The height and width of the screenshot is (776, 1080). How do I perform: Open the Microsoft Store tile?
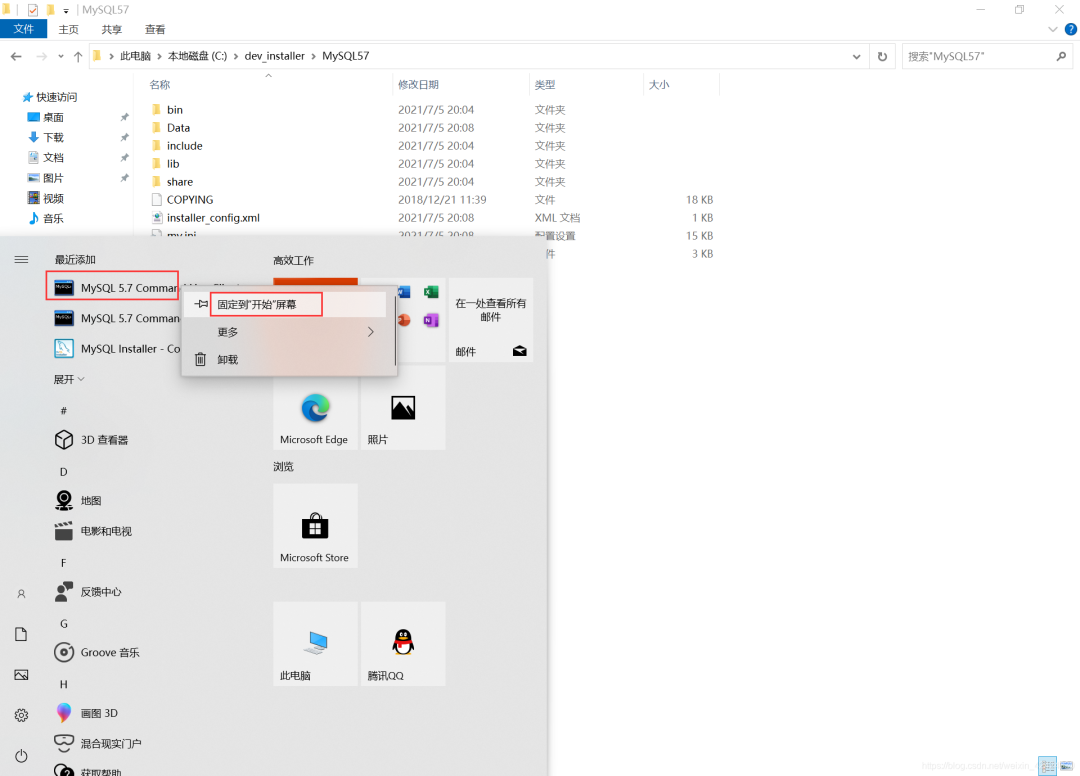[x=315, y=525]
